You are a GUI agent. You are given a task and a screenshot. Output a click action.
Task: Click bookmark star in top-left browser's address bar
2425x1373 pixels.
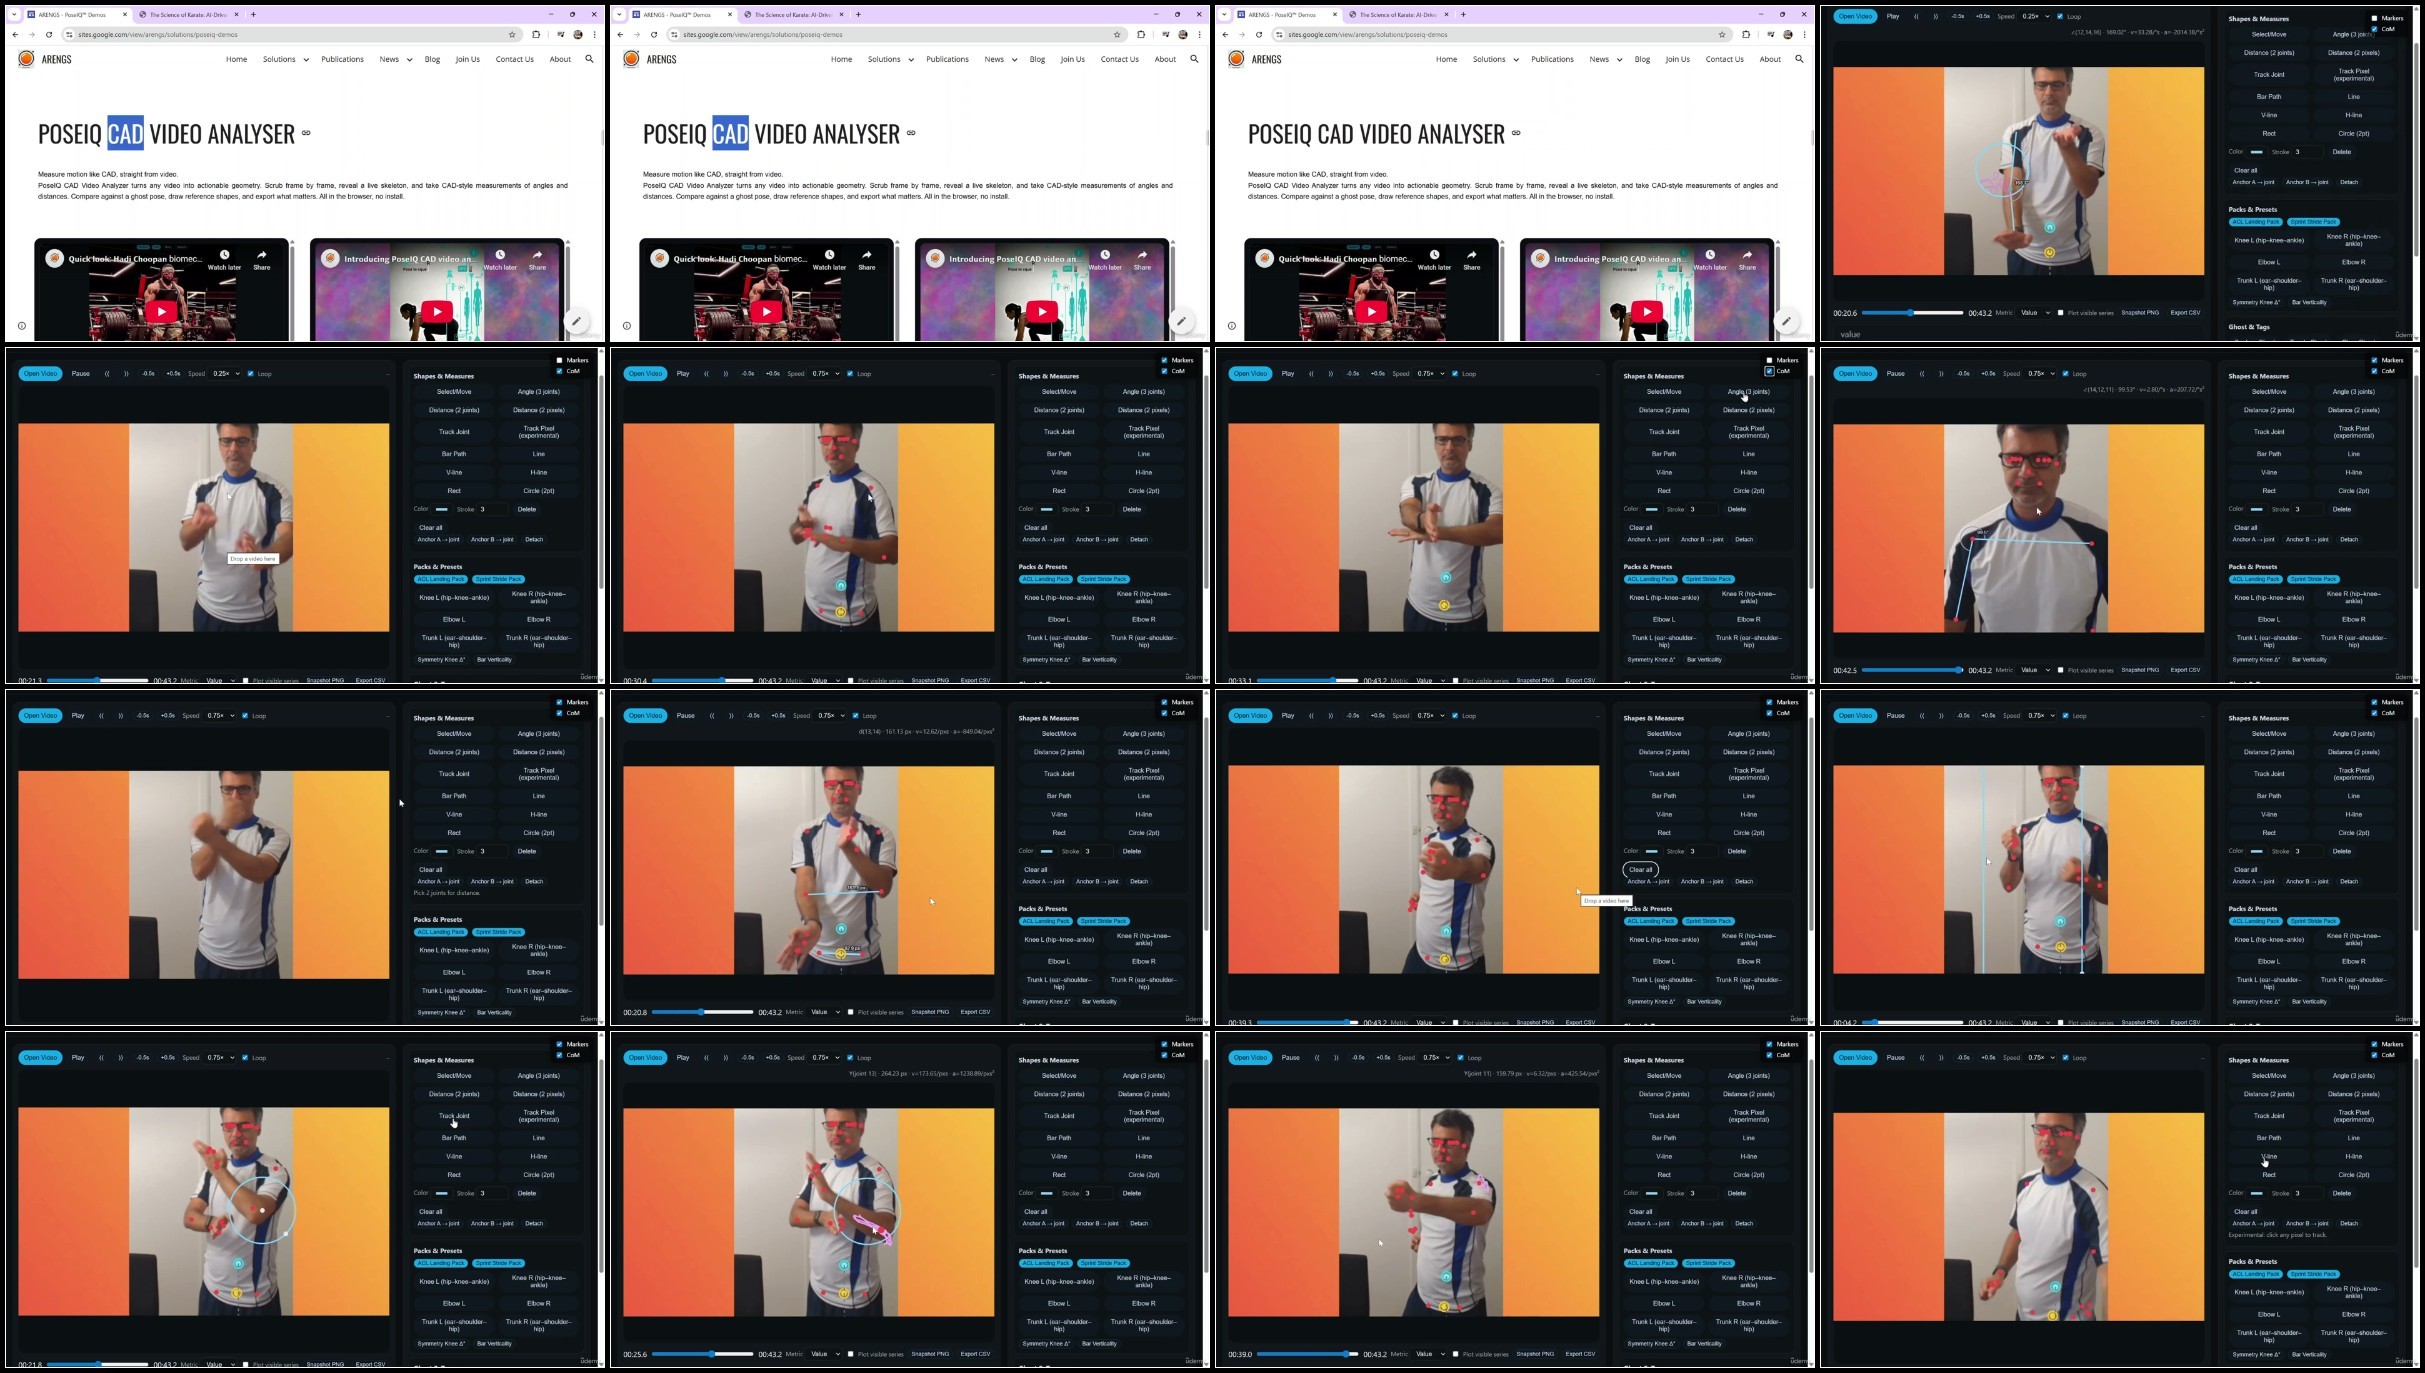pos(512,34)
